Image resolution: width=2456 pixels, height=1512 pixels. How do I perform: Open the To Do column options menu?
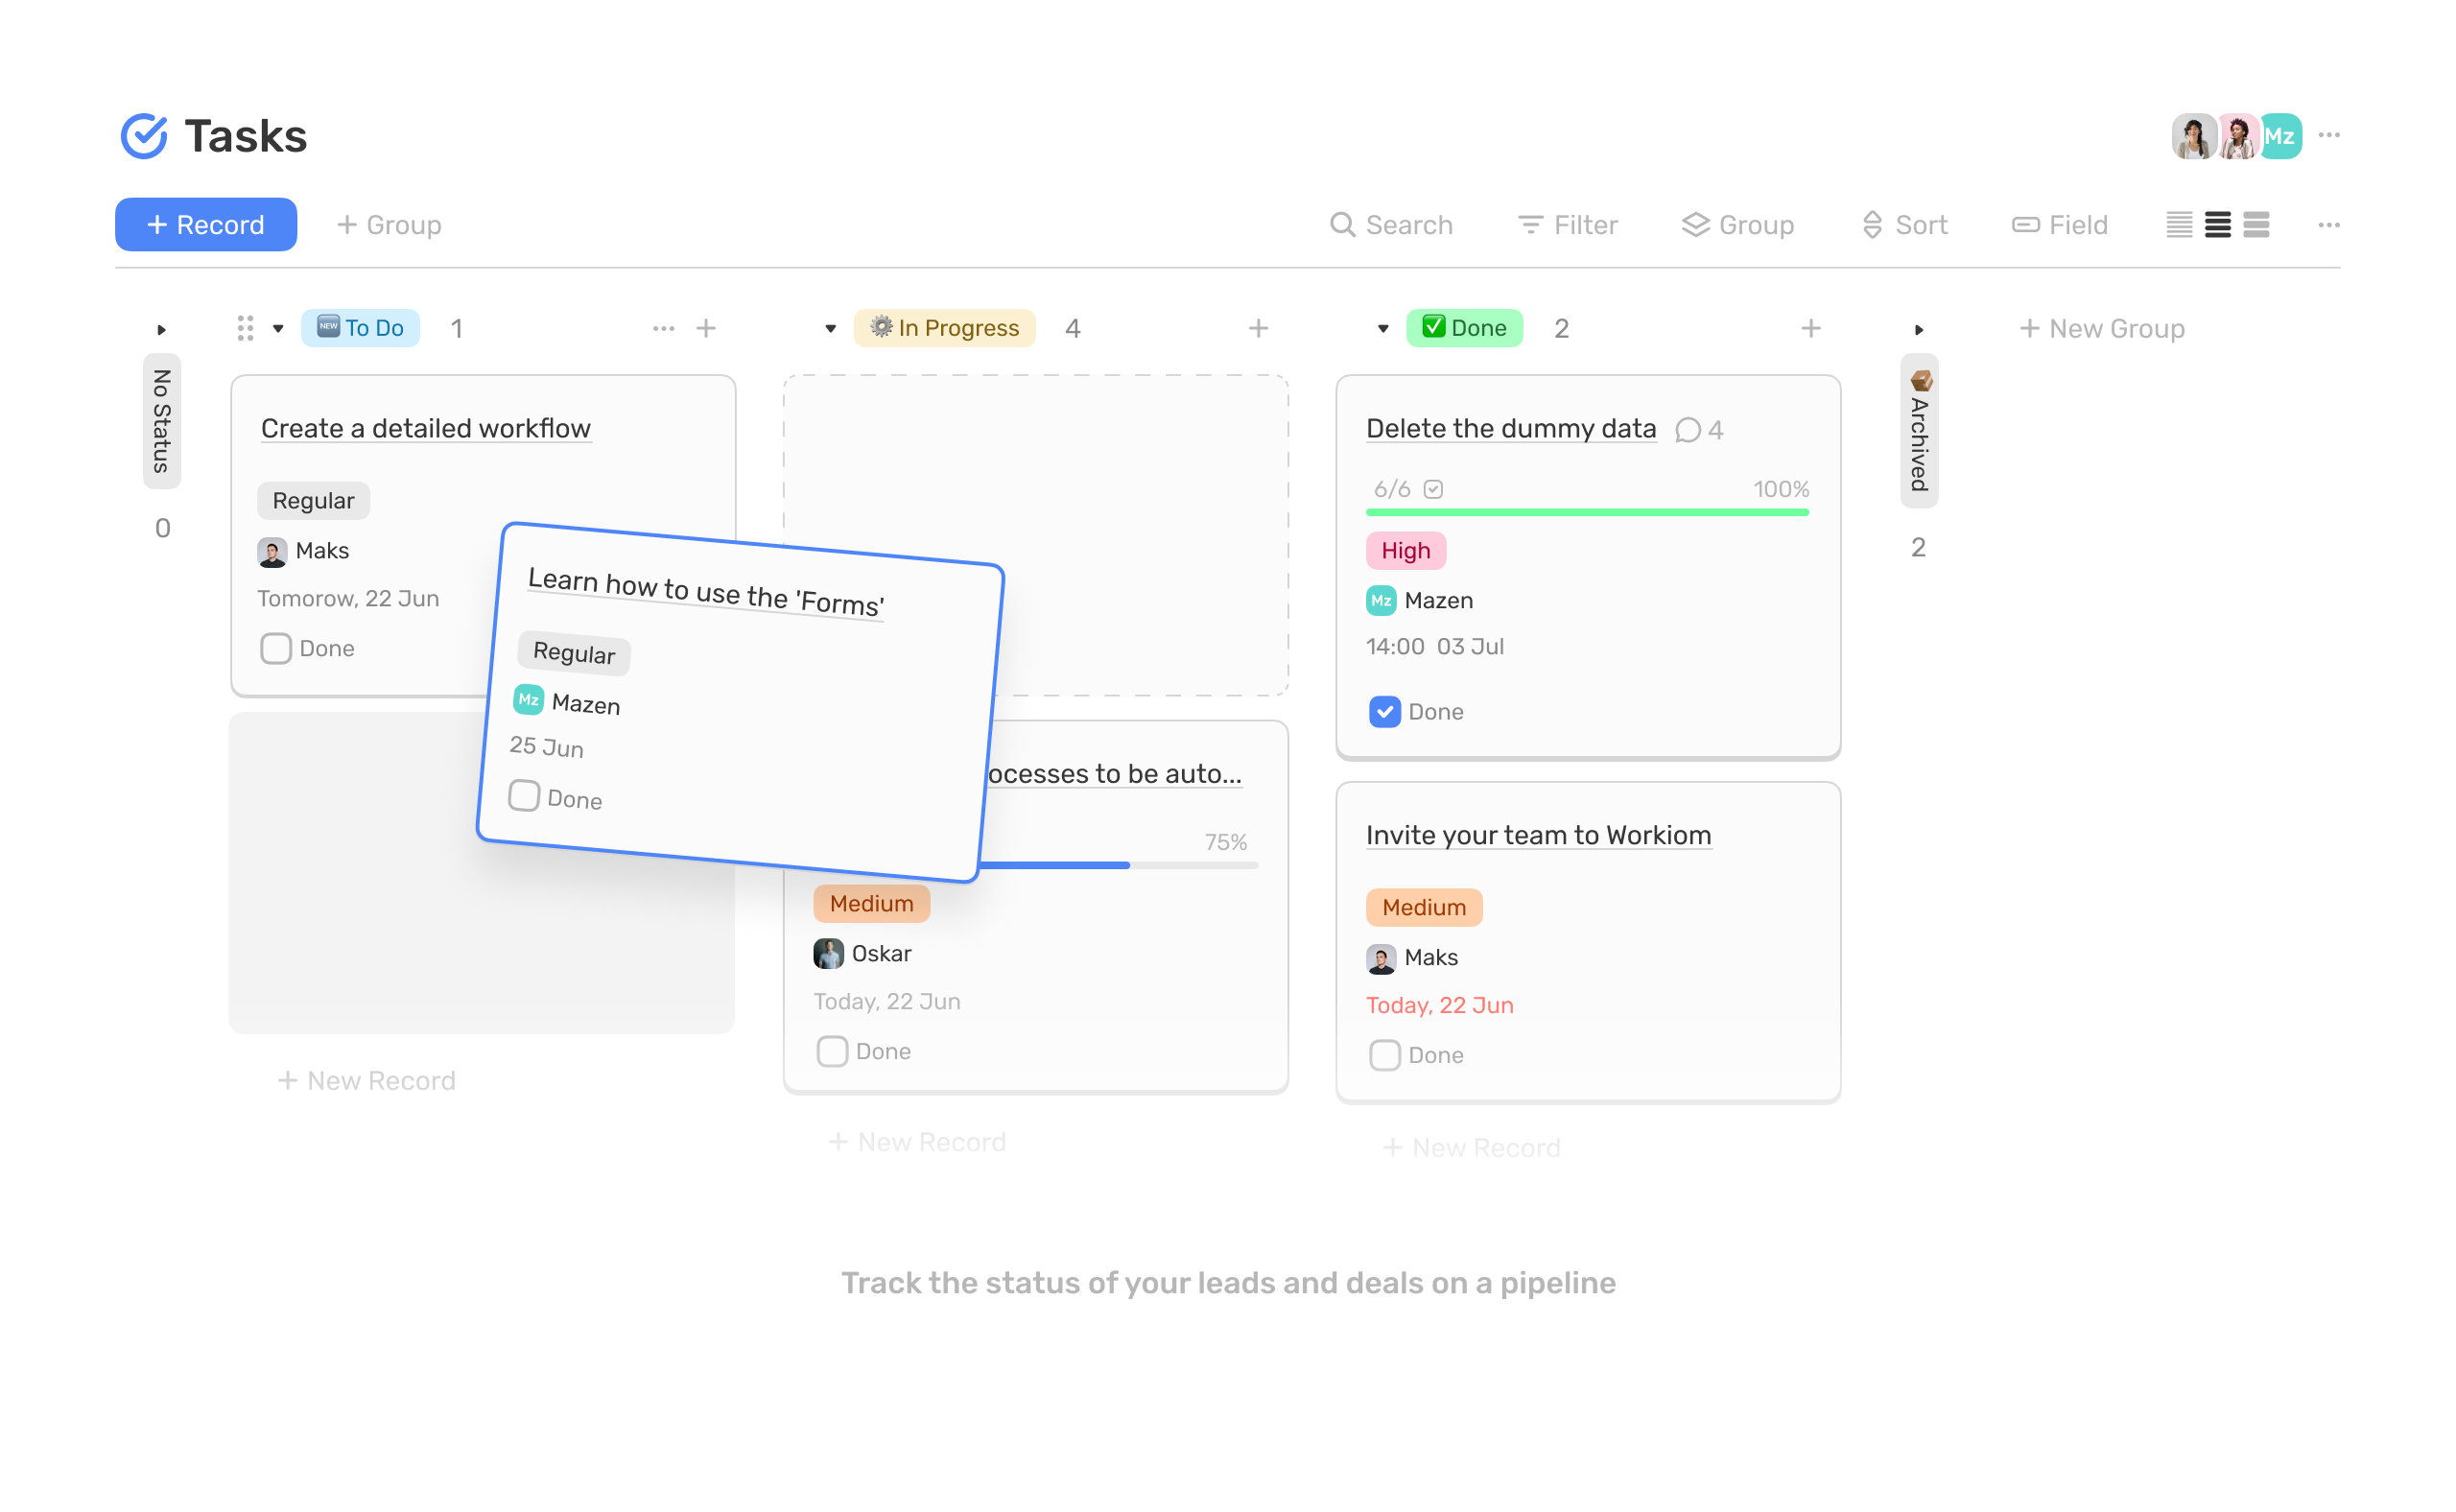664,327
